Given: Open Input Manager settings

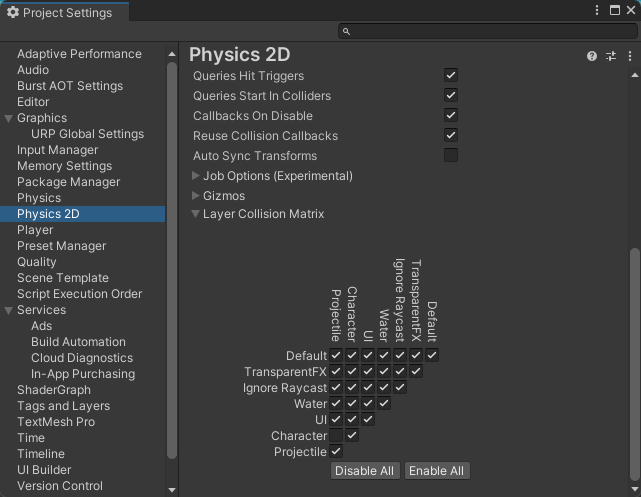Looking at the screenshot, I should (57, 150).
